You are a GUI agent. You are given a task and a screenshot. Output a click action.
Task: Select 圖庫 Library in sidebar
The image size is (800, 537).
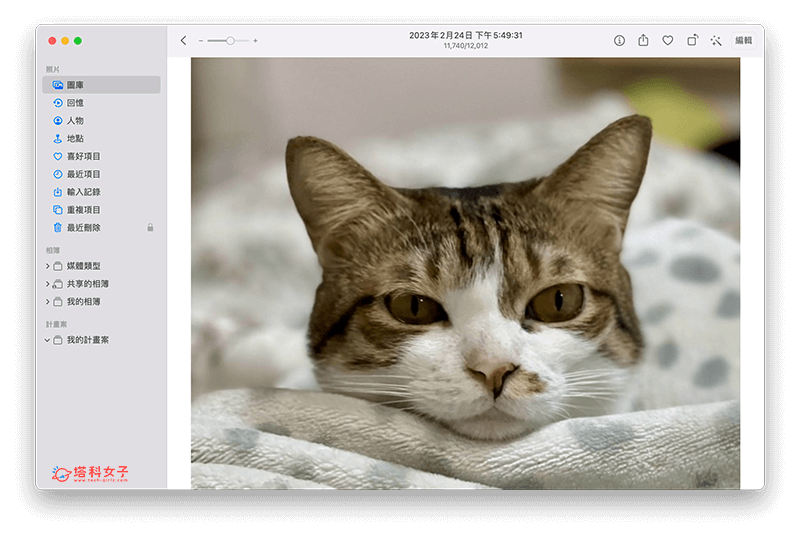coord(101,85)
